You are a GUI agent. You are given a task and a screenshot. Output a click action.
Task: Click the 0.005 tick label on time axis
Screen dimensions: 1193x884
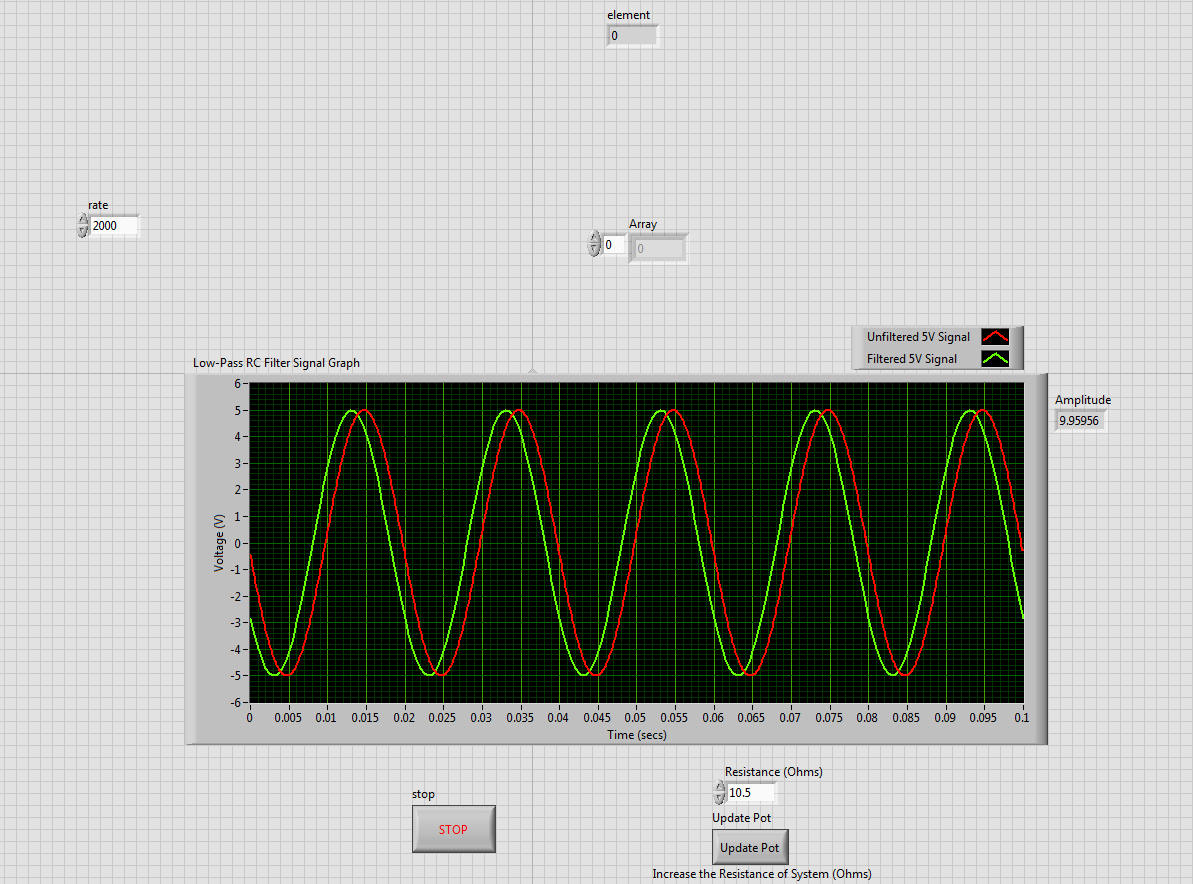click(288, 717)
